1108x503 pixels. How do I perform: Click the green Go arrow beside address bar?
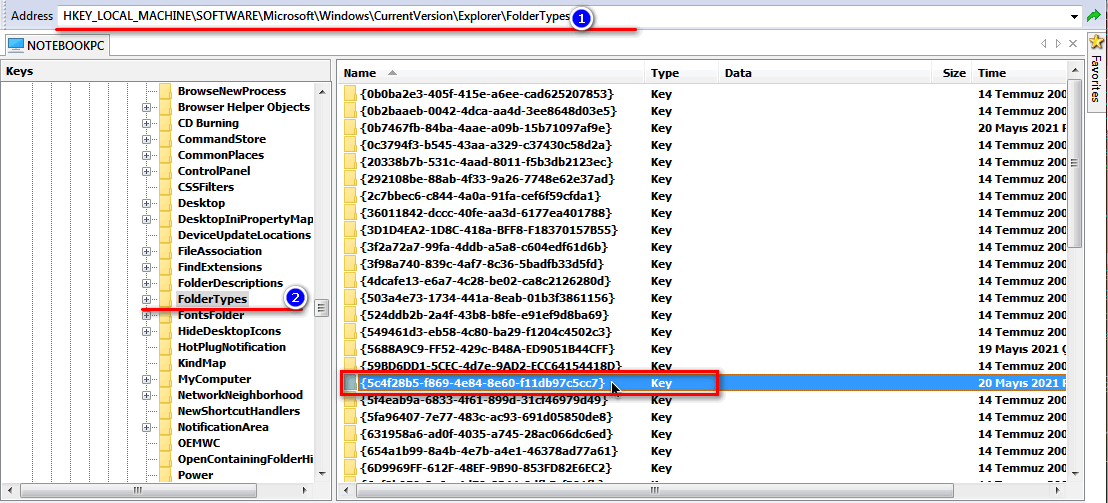pos(1092,16)
